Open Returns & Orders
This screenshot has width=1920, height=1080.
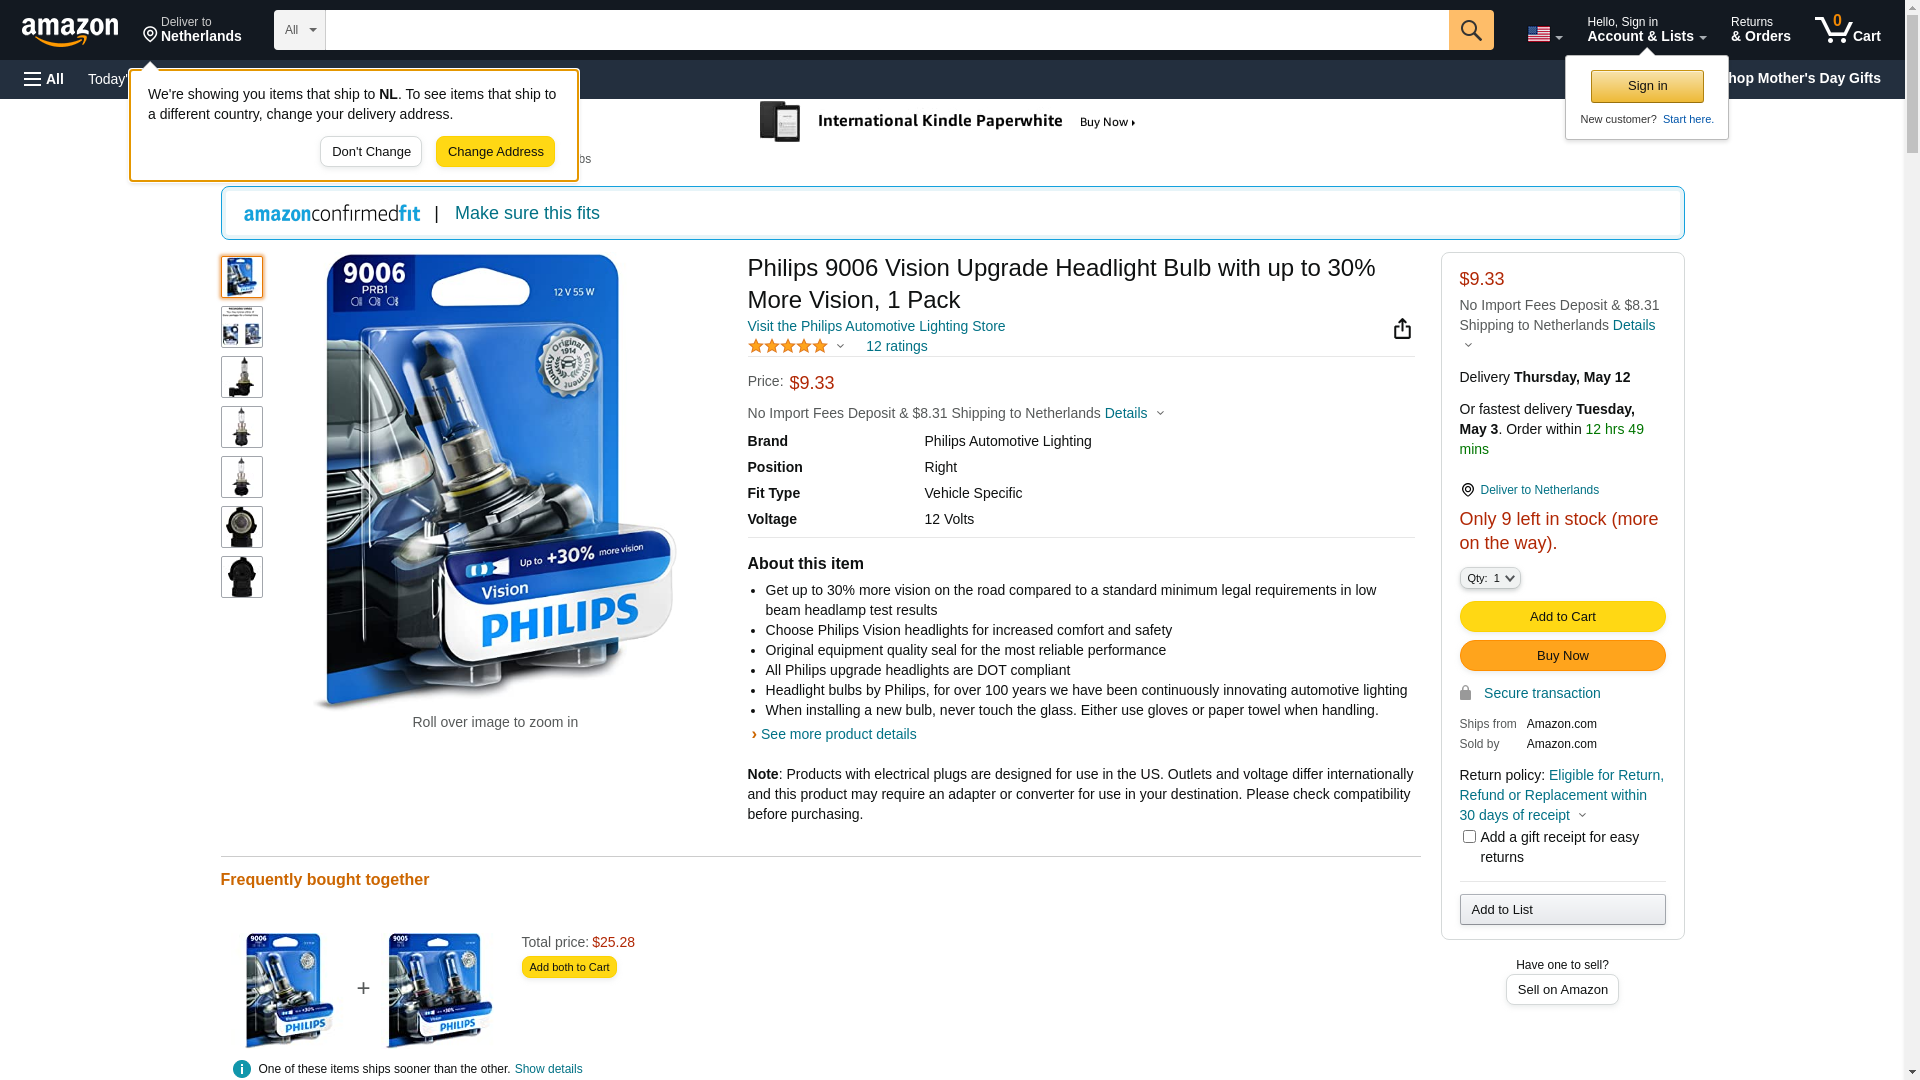pos(1760,30)
